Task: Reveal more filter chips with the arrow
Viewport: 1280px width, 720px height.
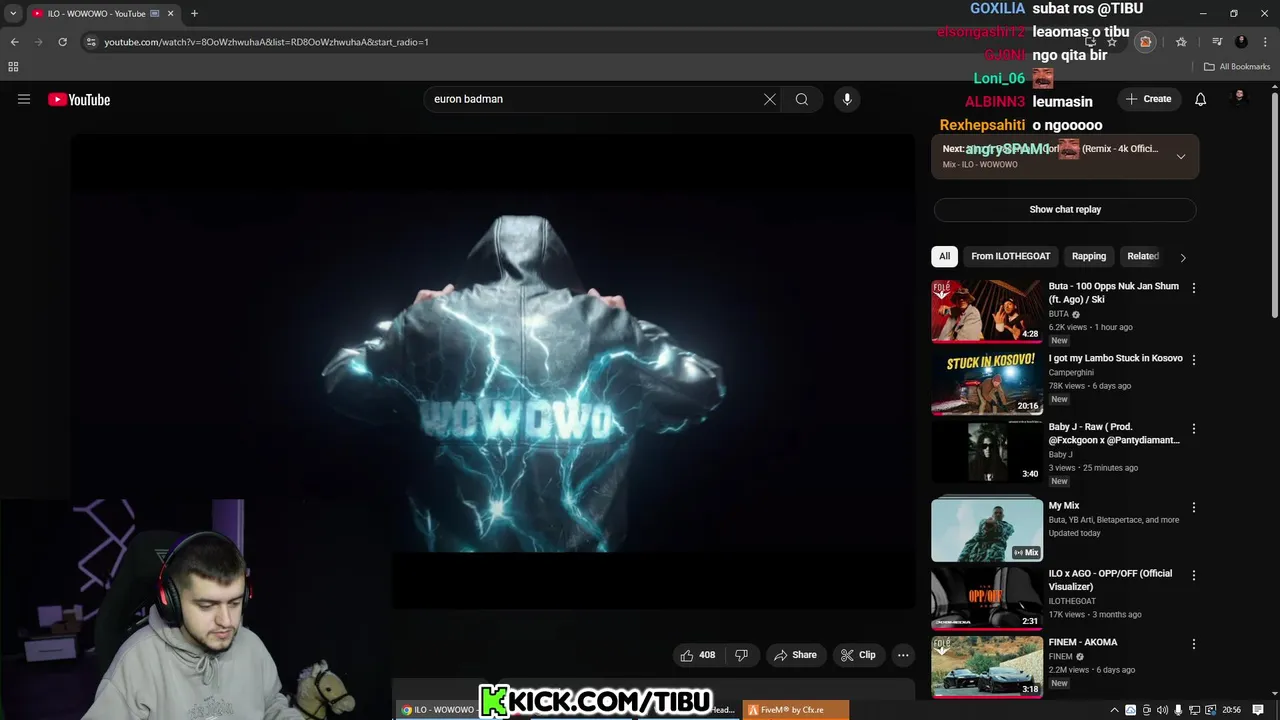Action: [x=1183, y=257]
